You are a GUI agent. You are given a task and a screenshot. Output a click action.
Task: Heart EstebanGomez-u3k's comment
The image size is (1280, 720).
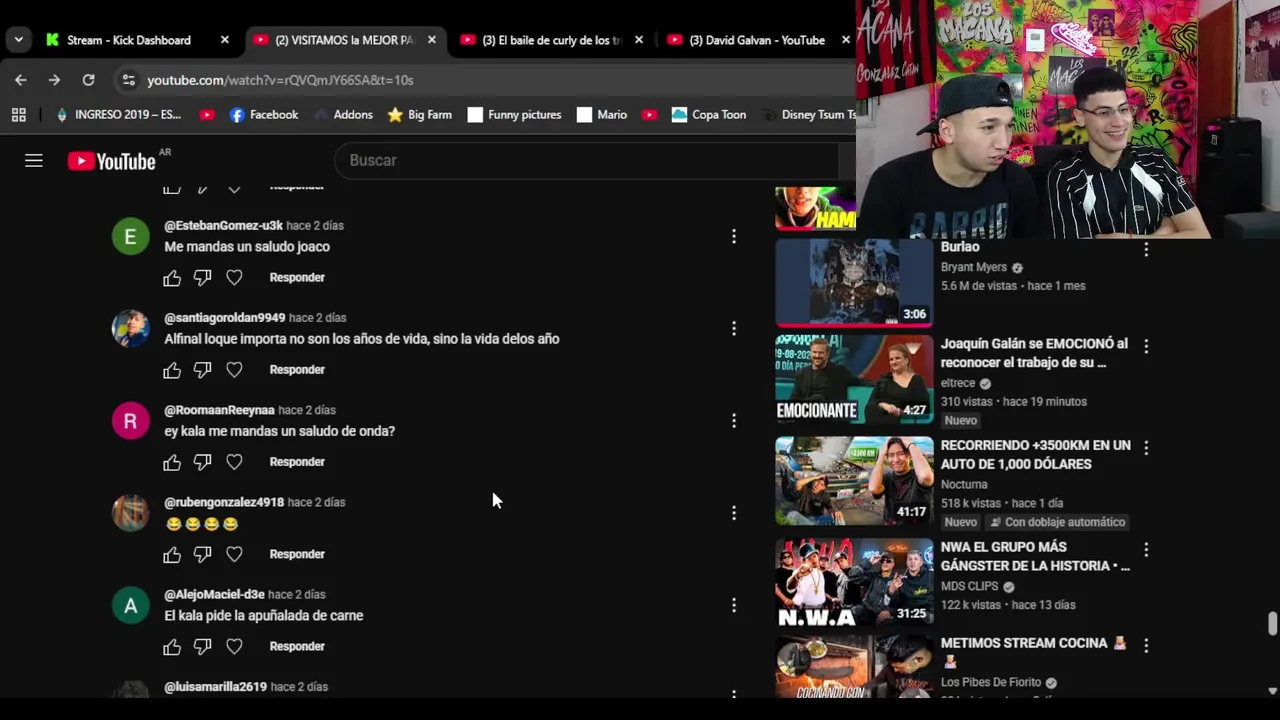click(234, 278)
